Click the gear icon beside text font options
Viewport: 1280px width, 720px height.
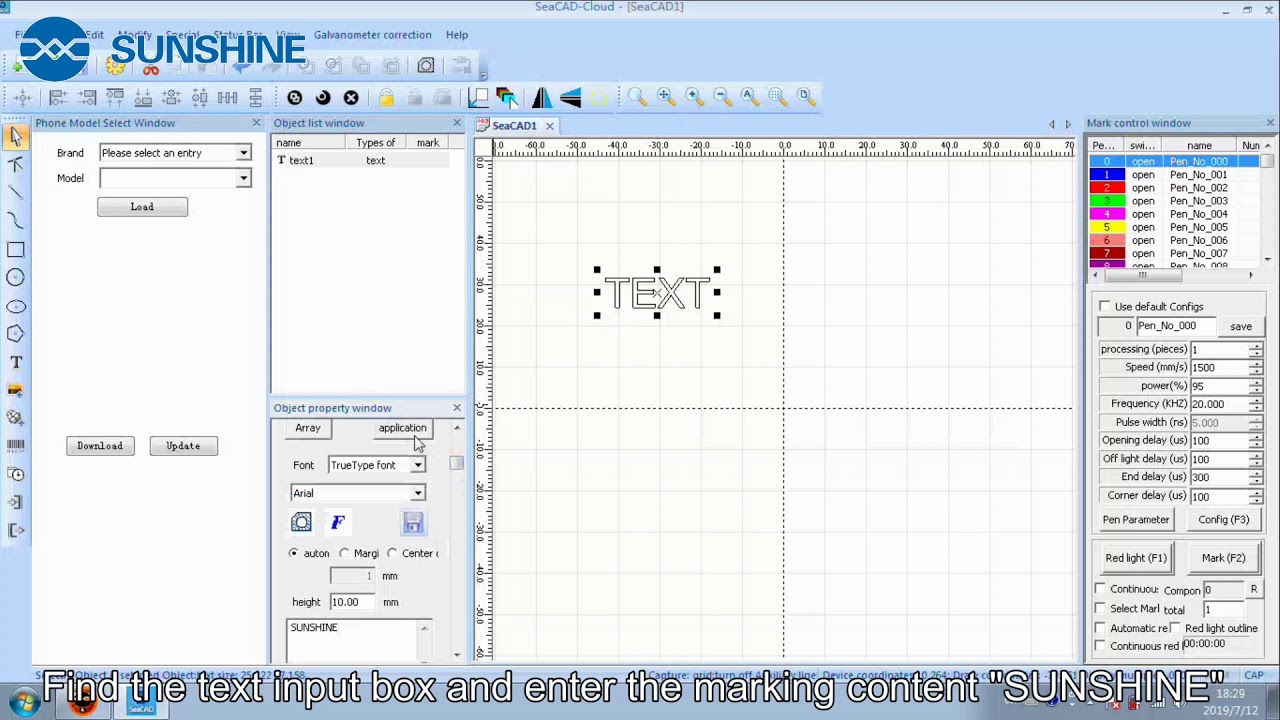pos(301,522)
